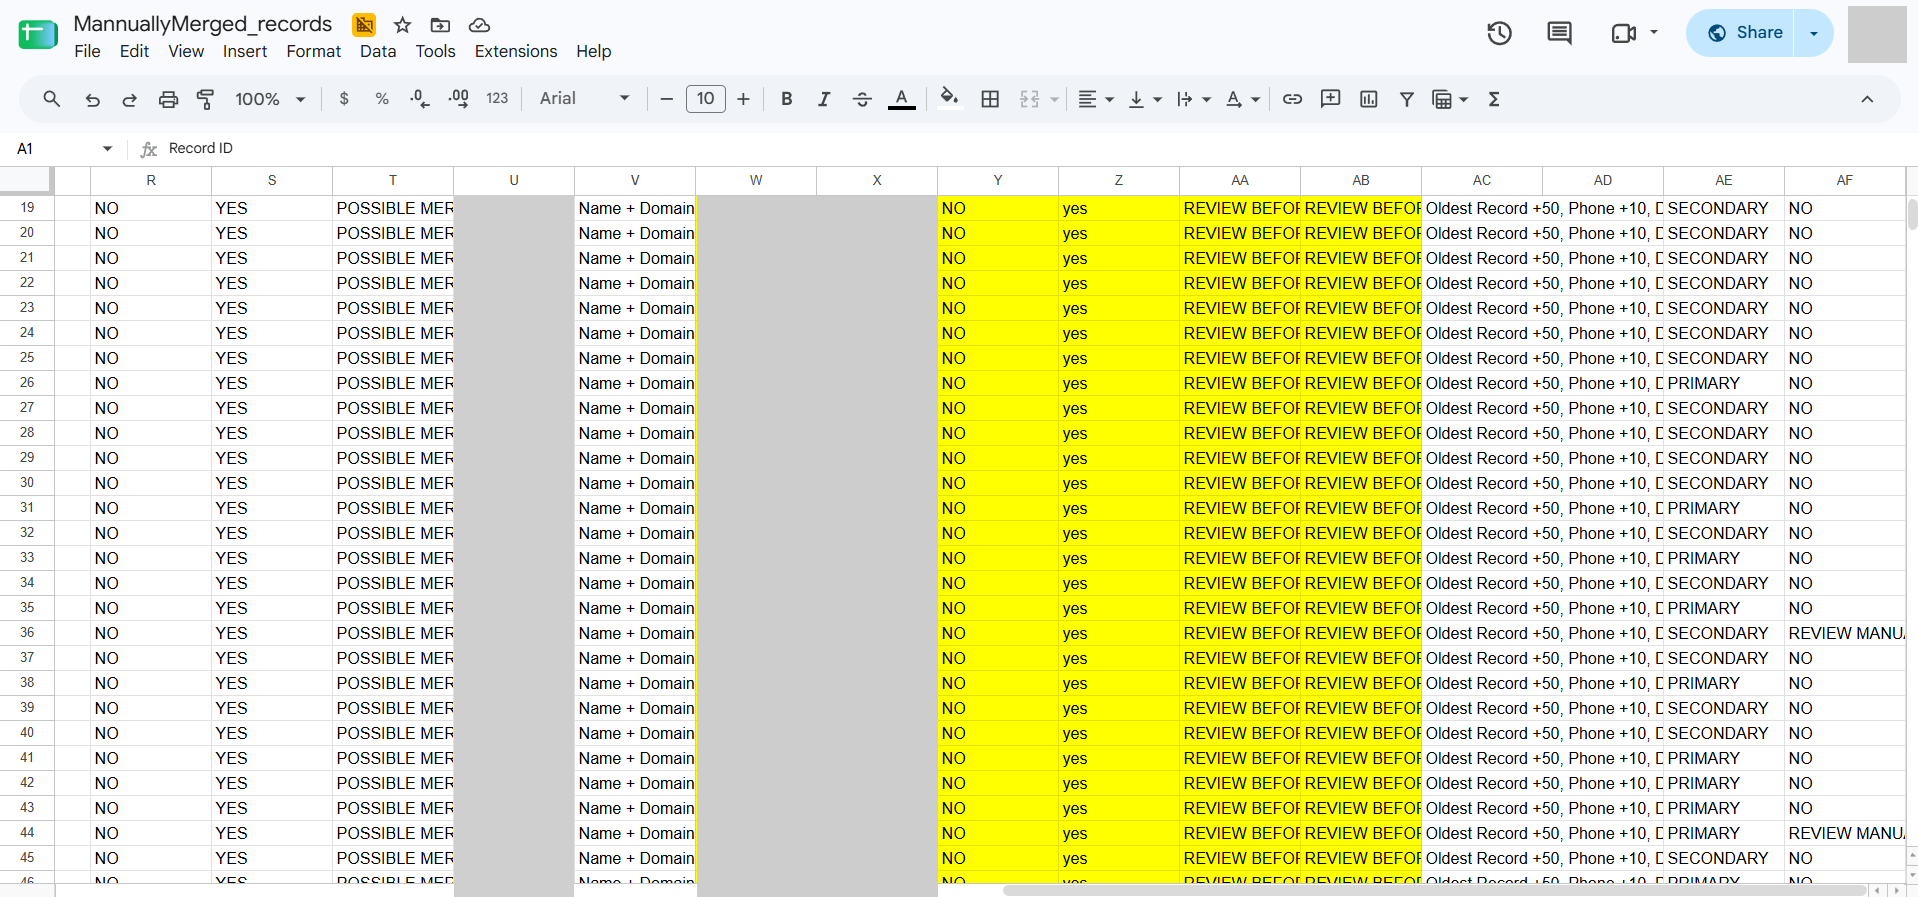This screenshot has width=1918, height=897.
Task: Format cell as percent
Action: pyautogui.click(x=382, y=99)
